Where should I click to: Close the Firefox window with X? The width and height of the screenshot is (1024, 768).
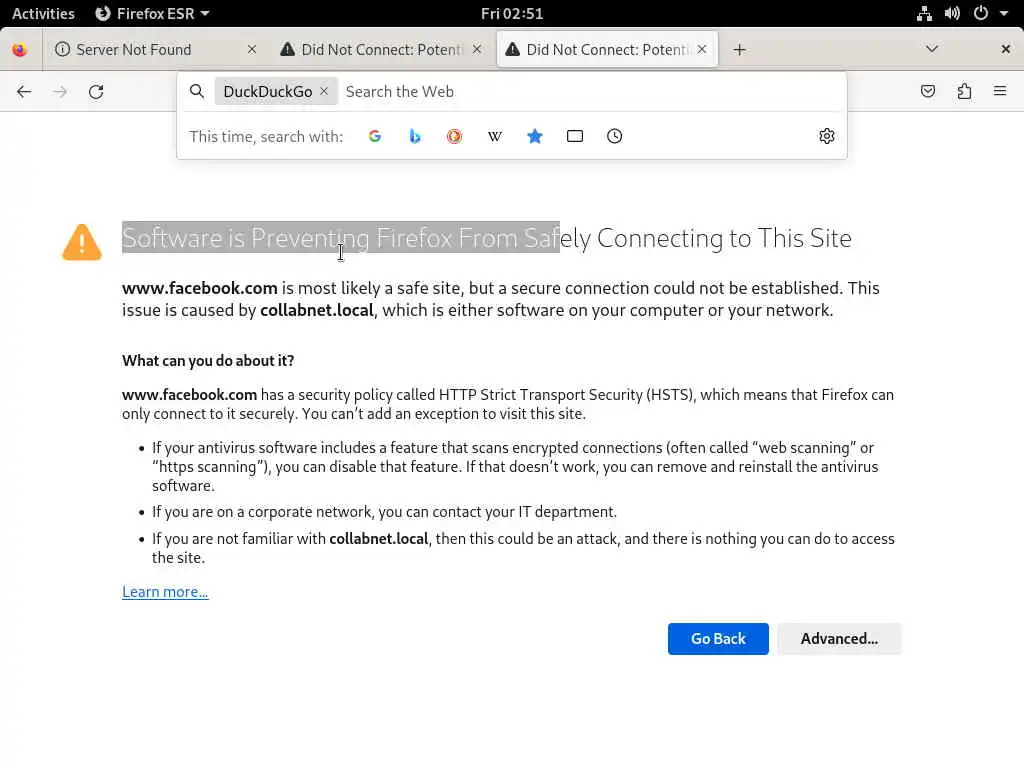[1006, 50]
